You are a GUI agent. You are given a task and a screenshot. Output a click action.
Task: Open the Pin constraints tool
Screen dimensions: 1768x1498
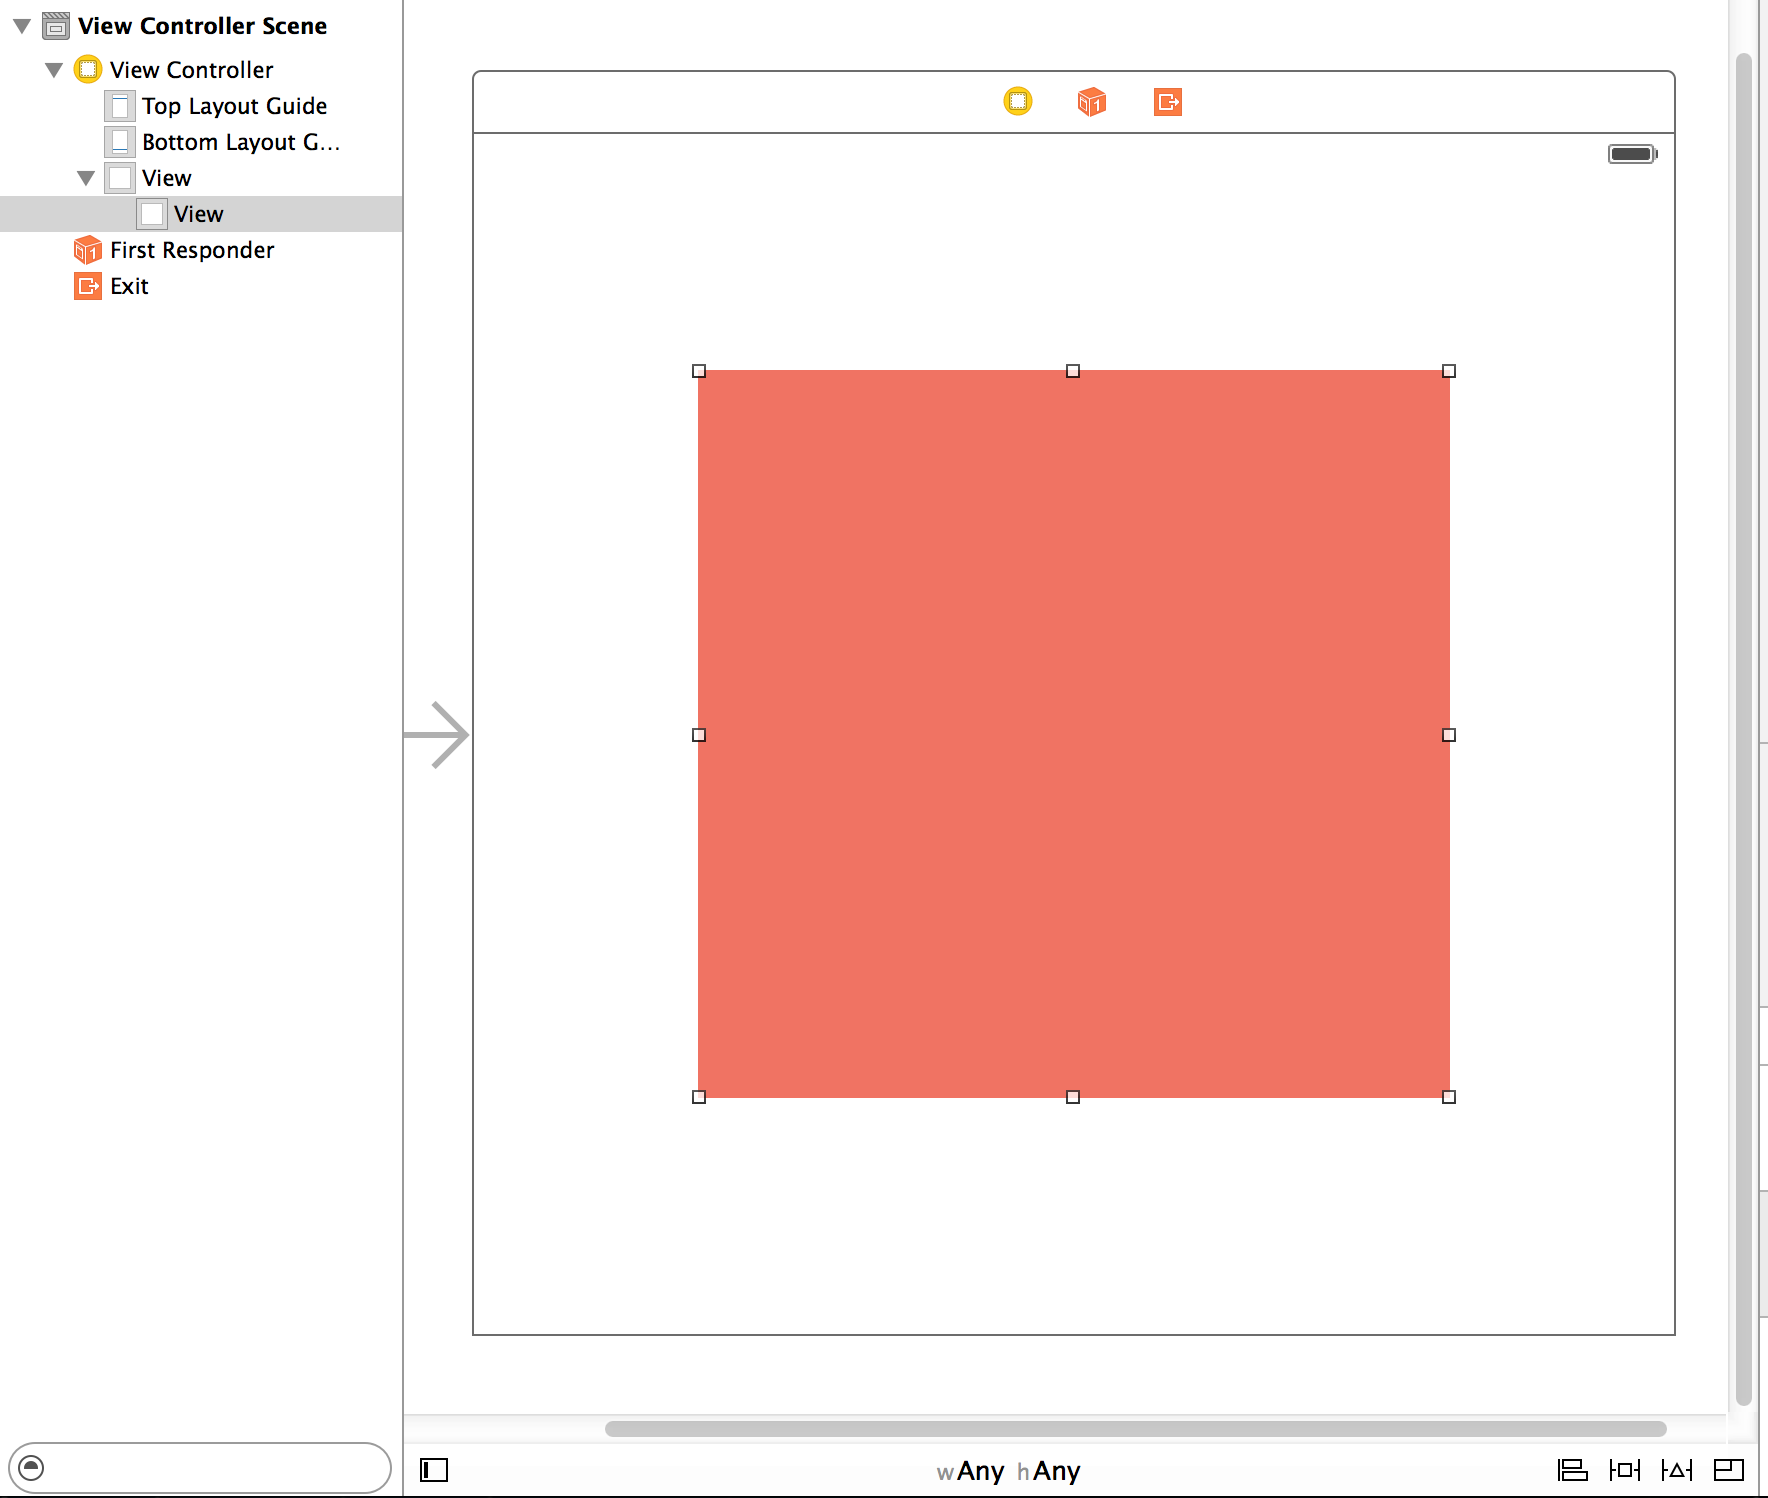click(x=1626, y=1471)
